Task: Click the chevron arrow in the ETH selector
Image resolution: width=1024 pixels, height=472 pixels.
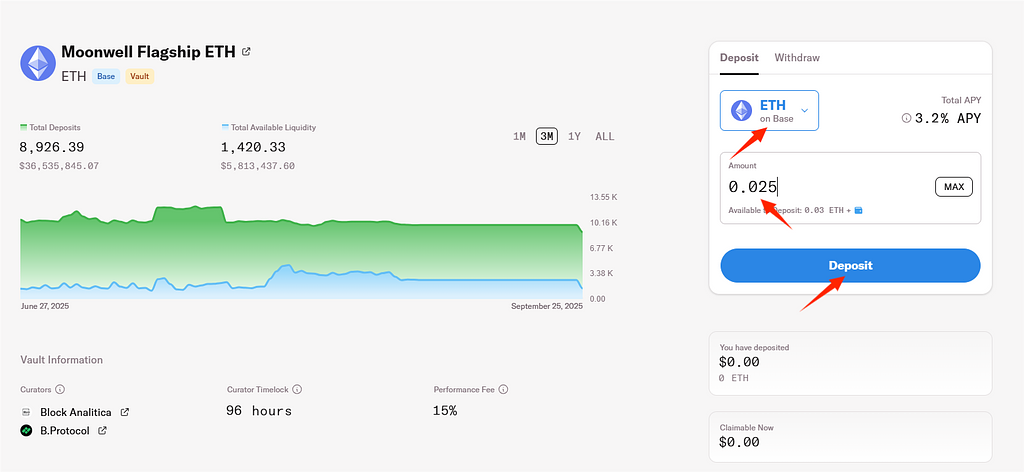Action: coord(804,110)
